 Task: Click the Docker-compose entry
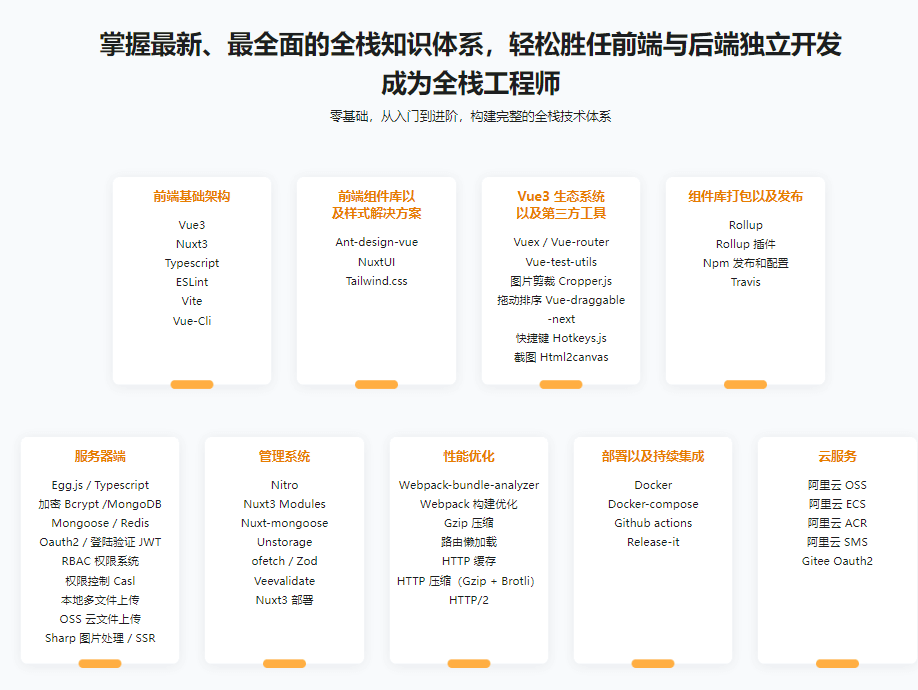(x=652, y=504)
